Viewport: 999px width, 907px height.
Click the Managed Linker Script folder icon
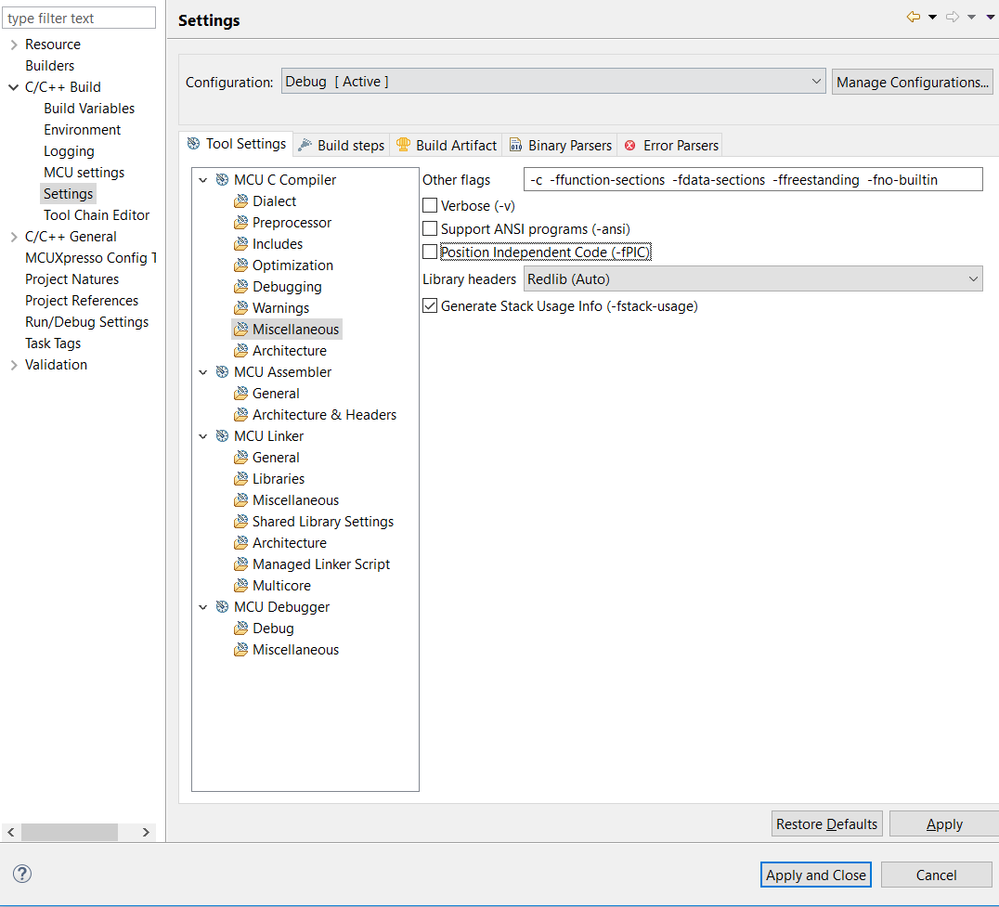tap(241, 564)
